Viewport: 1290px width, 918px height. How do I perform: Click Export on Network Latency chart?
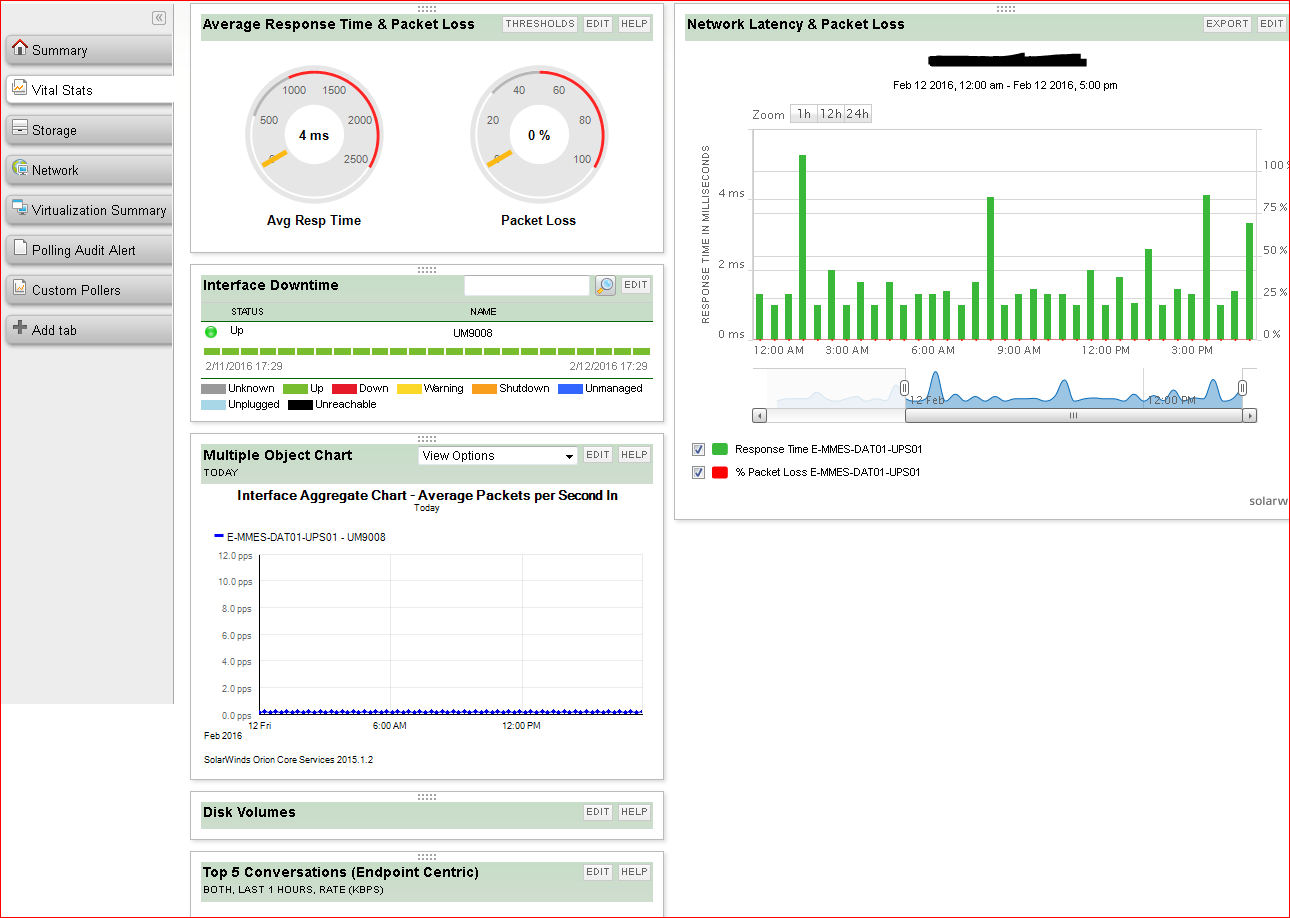pos(1227,24)
